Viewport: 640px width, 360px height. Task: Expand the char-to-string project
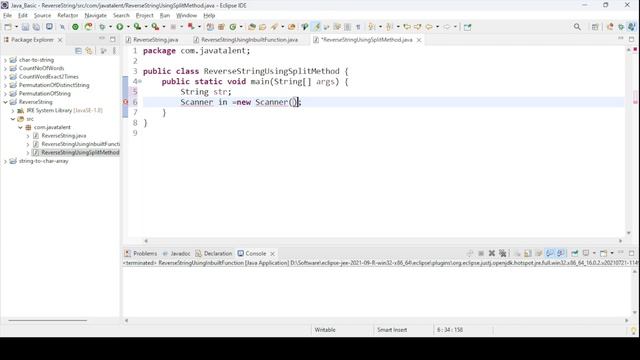click(5, 60)
